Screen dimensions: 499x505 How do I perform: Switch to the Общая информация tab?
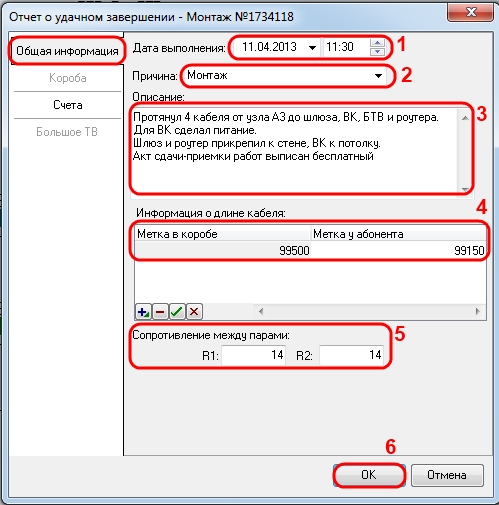67,51
